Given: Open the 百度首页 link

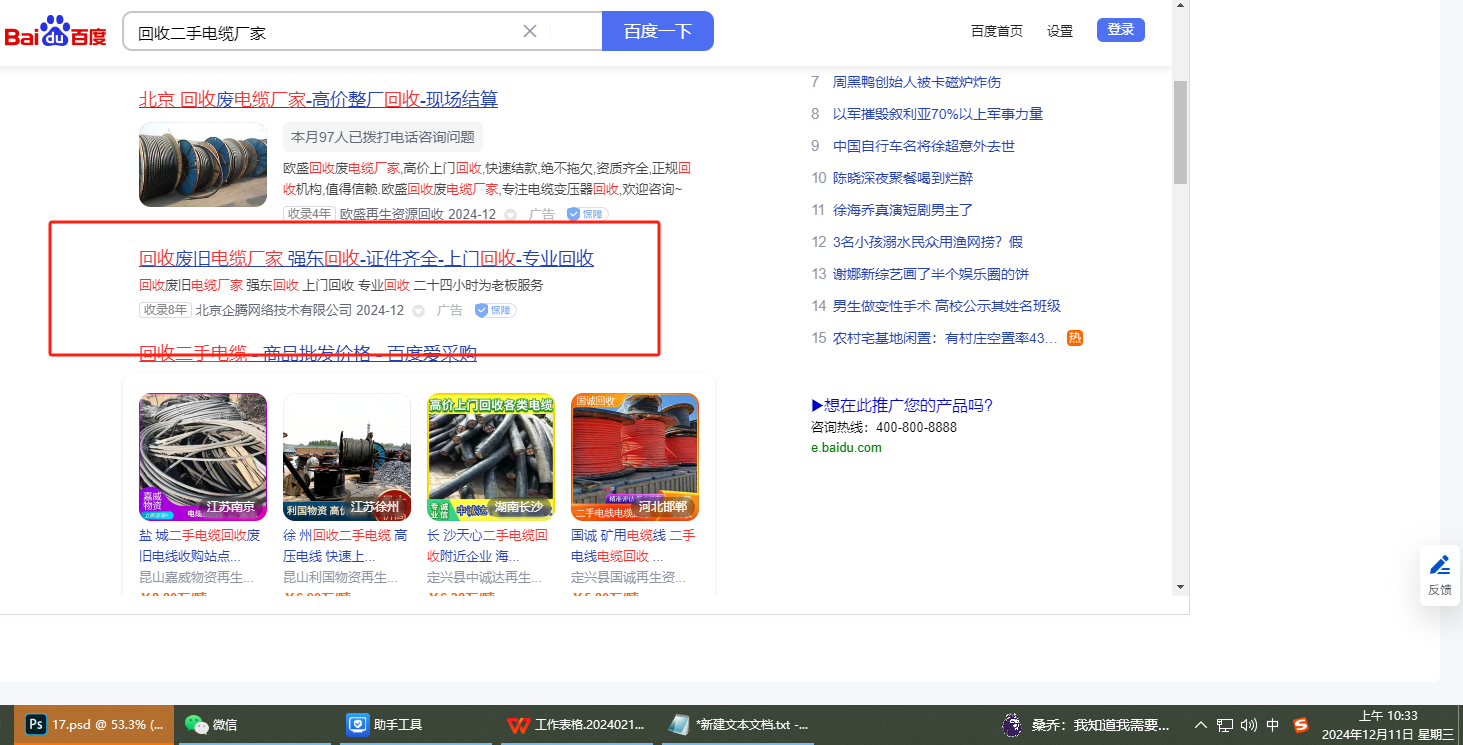Looking at the screenshot, I should 997,31.
